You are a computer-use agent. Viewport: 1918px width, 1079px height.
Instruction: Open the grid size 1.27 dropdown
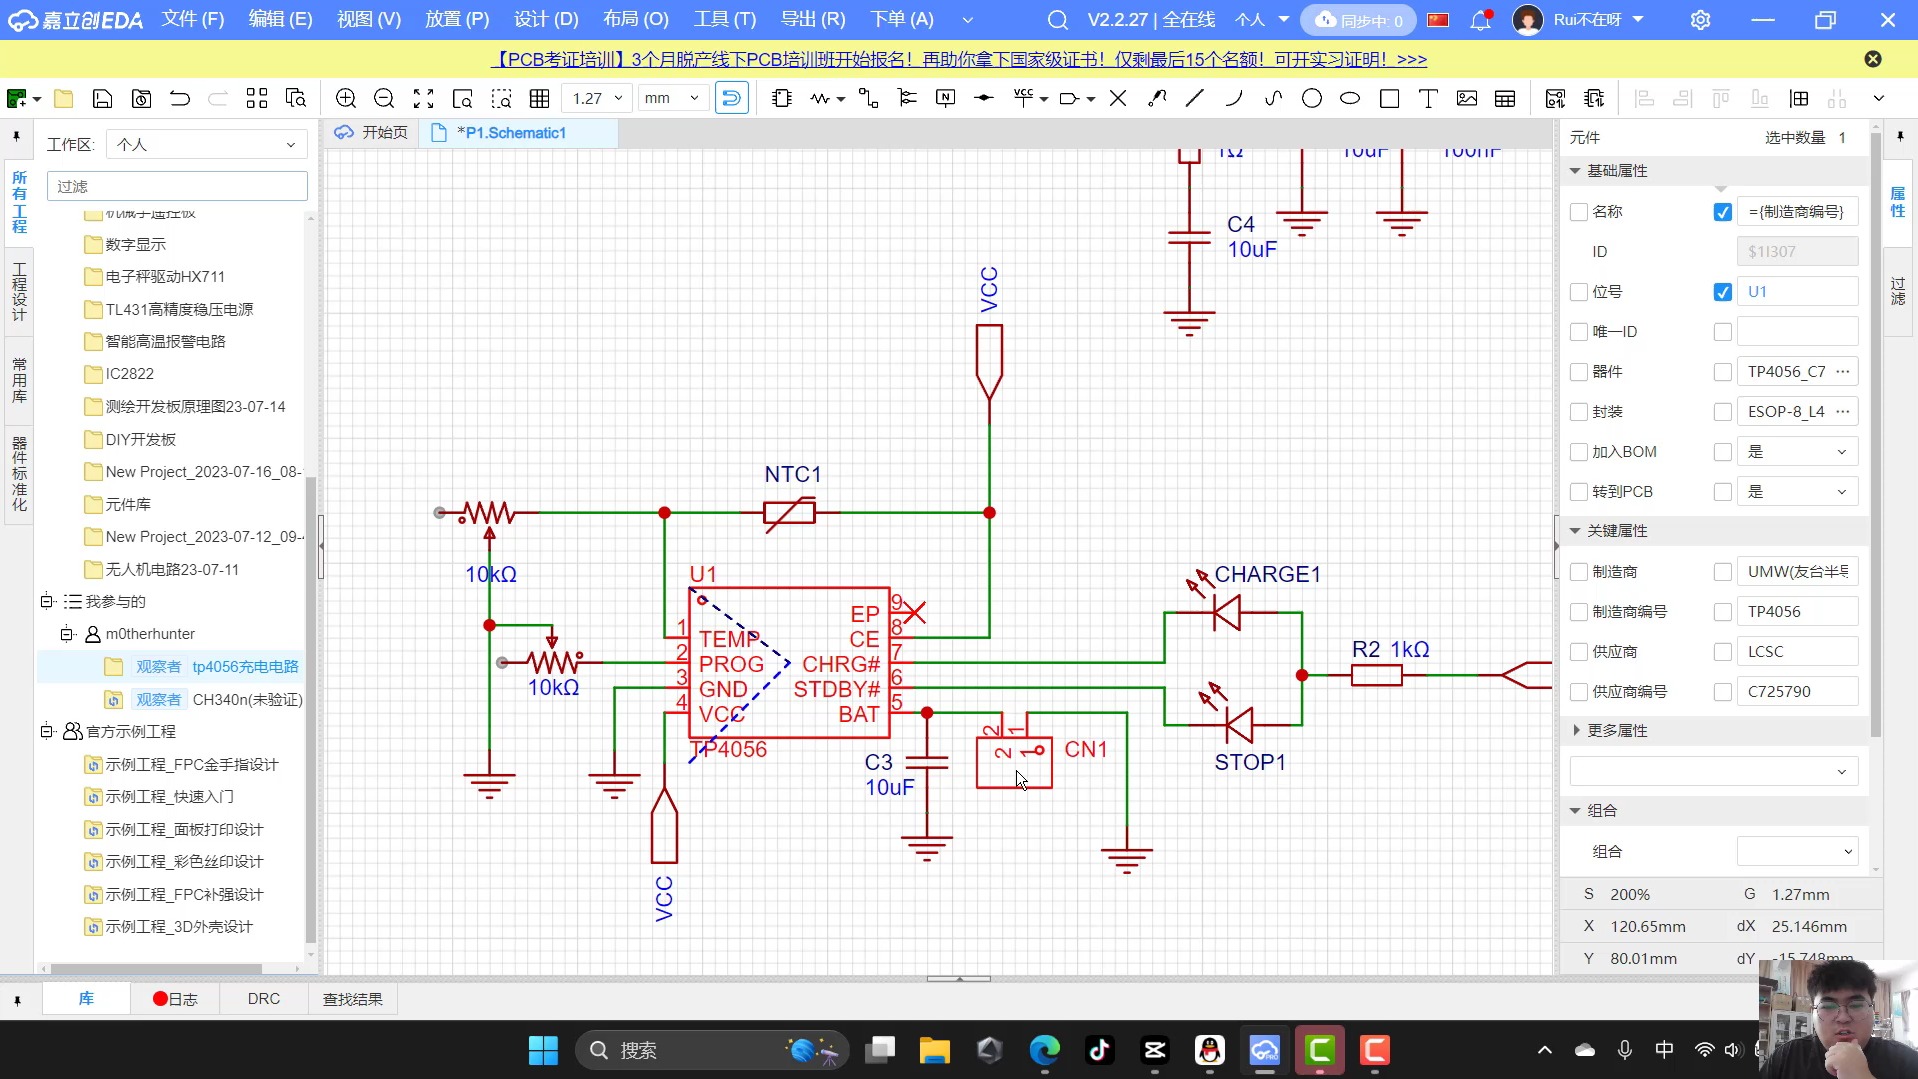coord(597,98)
